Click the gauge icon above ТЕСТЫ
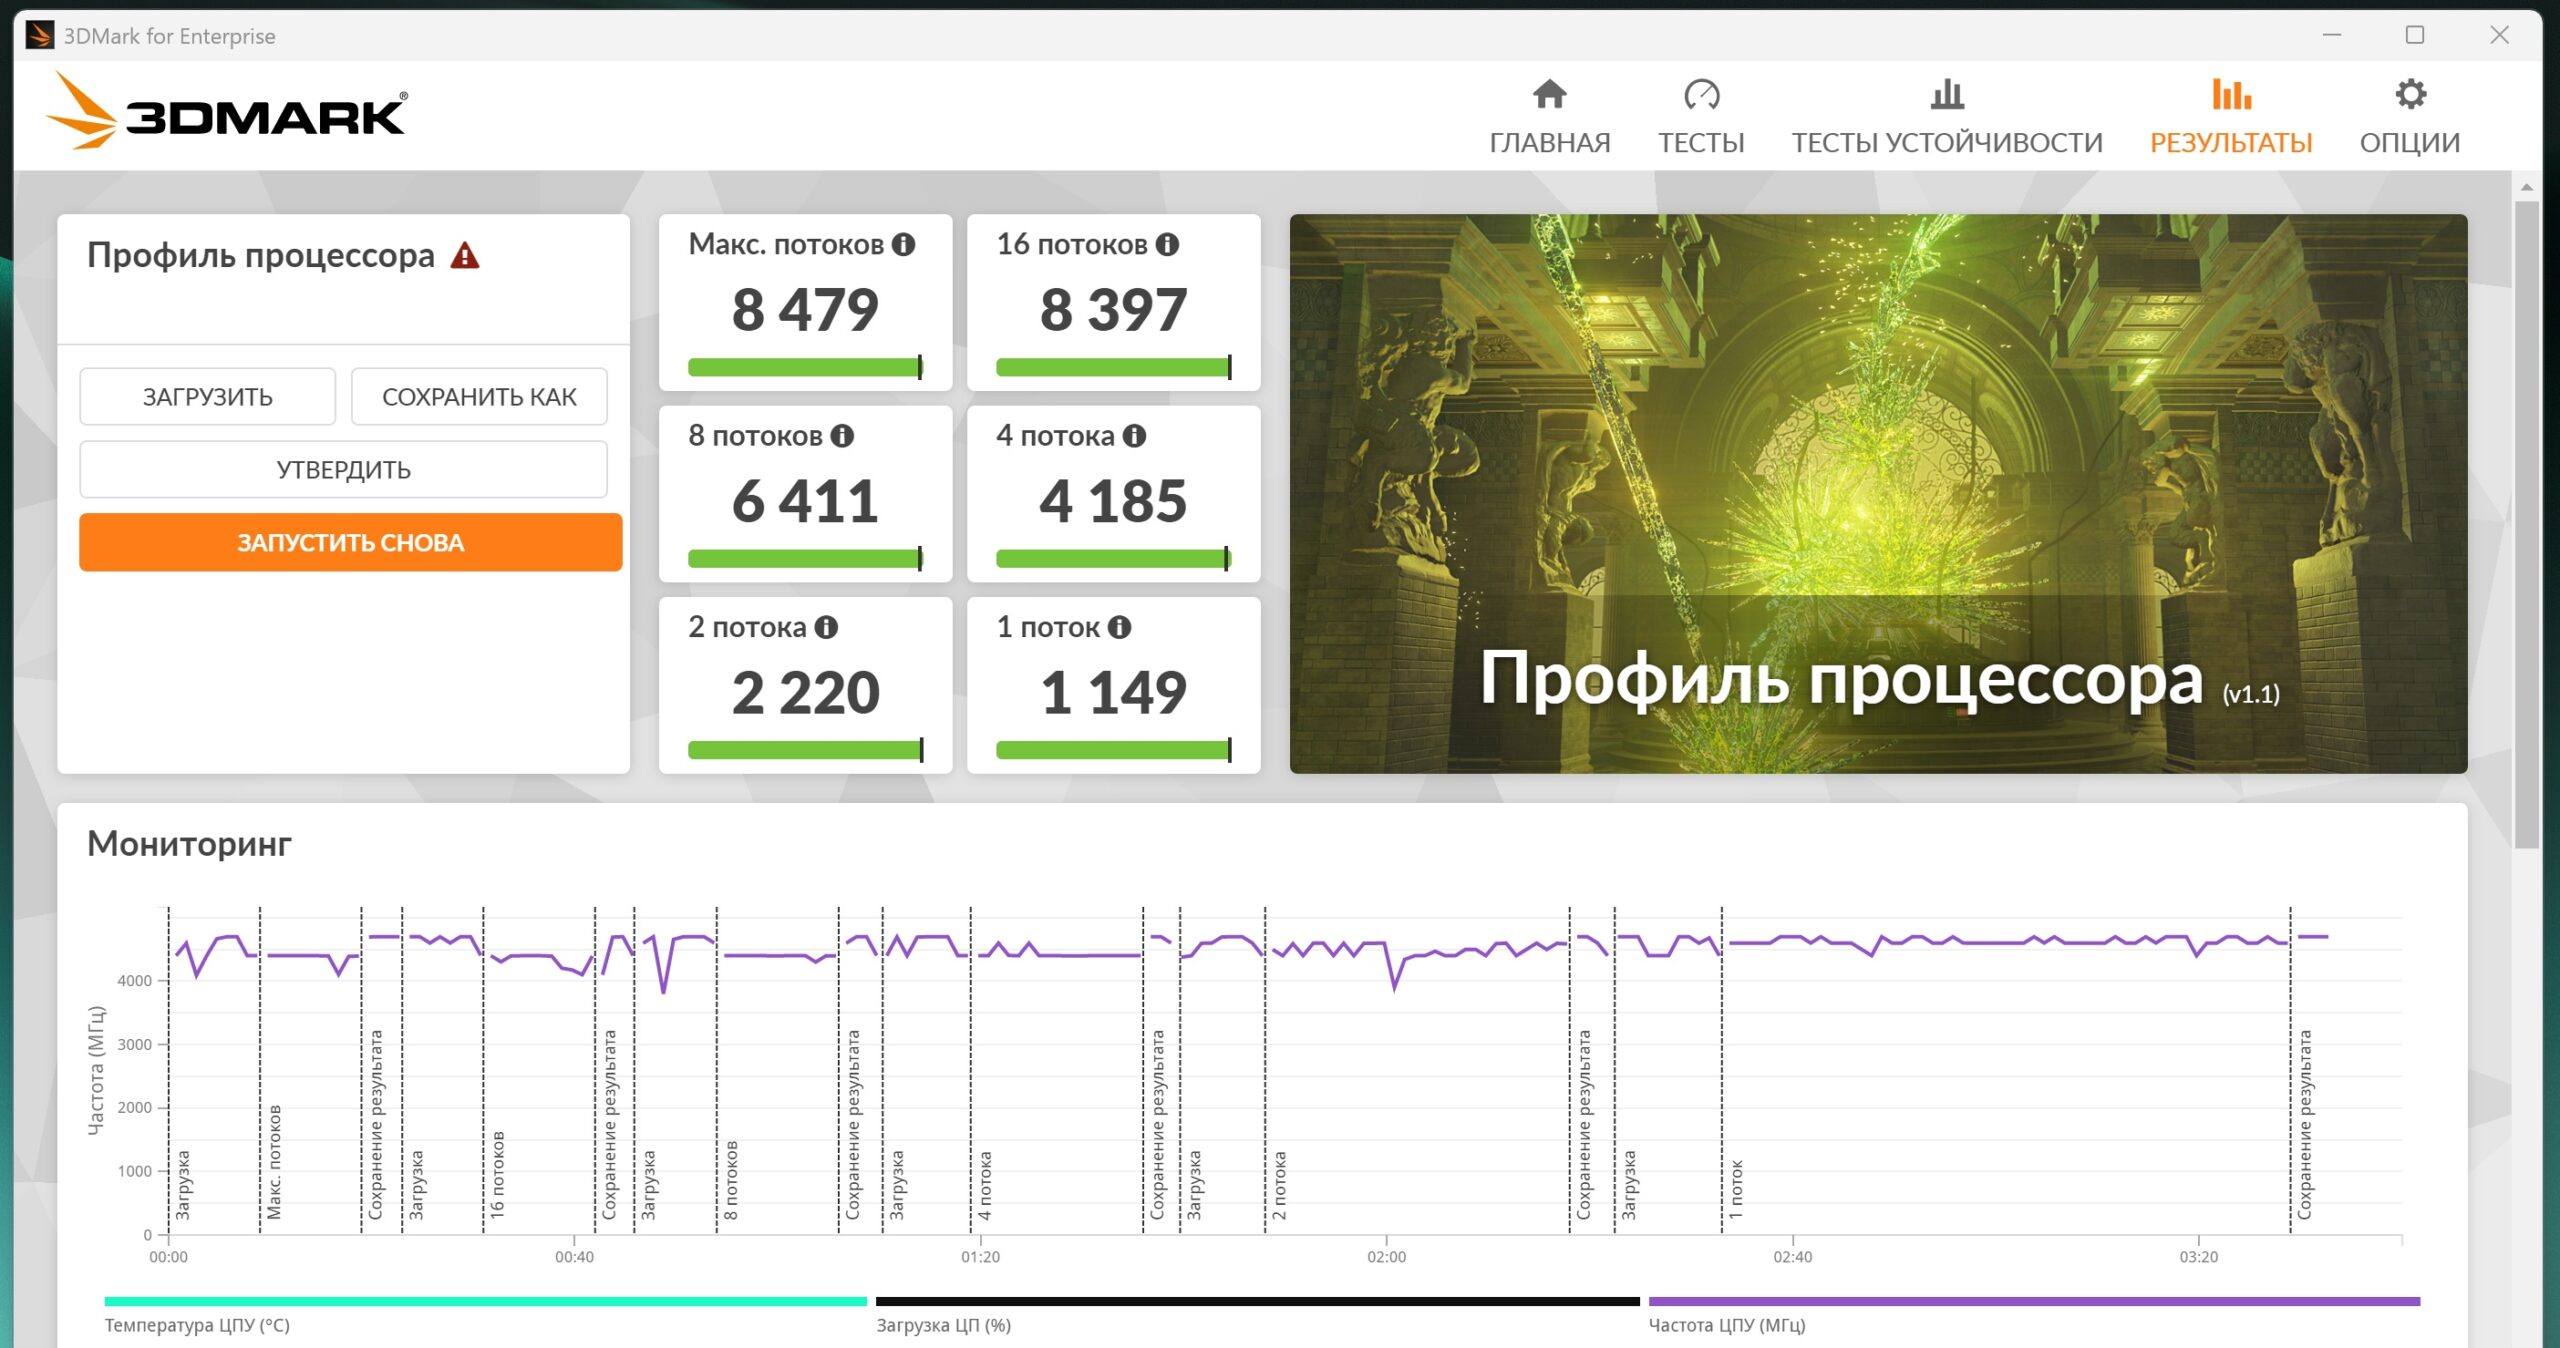Viewport: 2560px width, 1348px height. point(1701,95)
